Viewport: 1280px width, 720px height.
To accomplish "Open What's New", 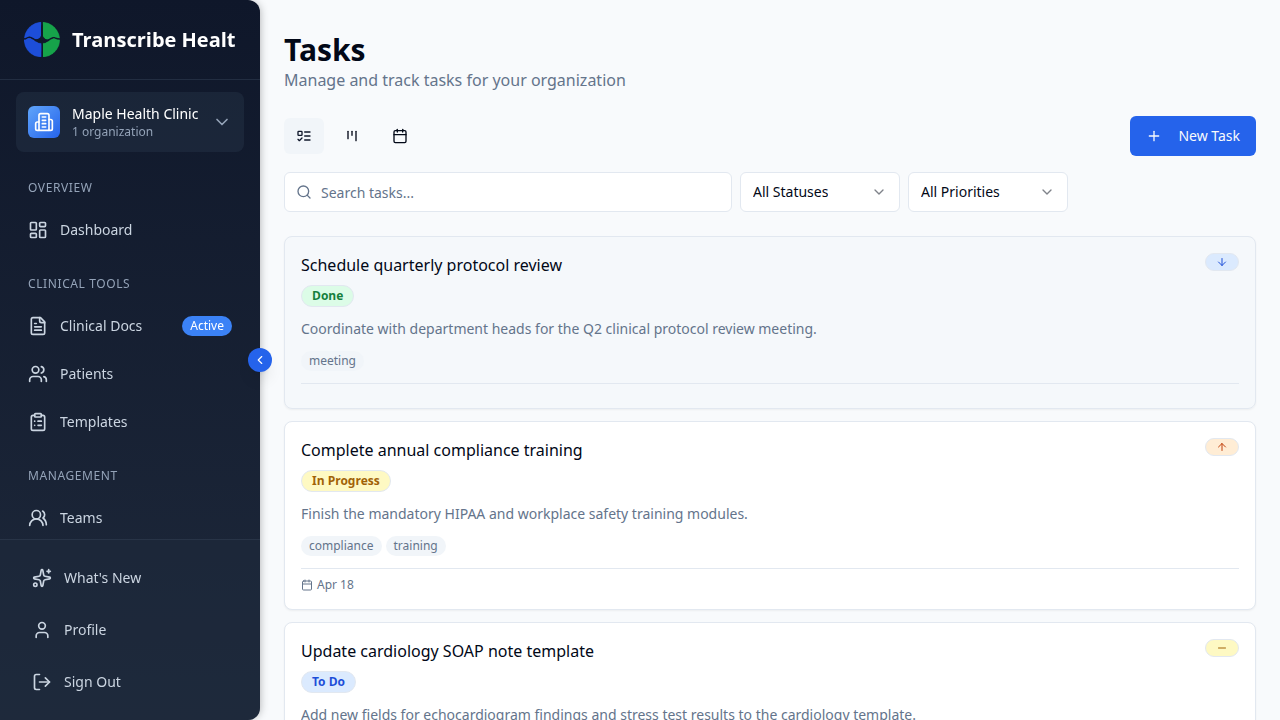I will pos(100,577).
